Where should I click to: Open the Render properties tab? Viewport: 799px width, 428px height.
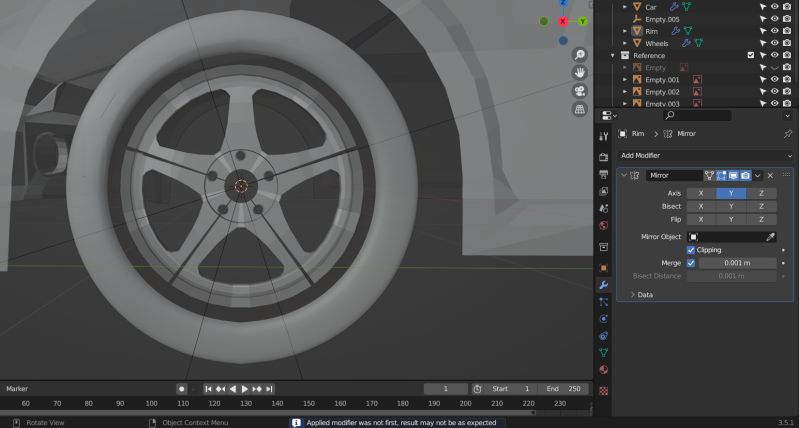pos(603,157)
